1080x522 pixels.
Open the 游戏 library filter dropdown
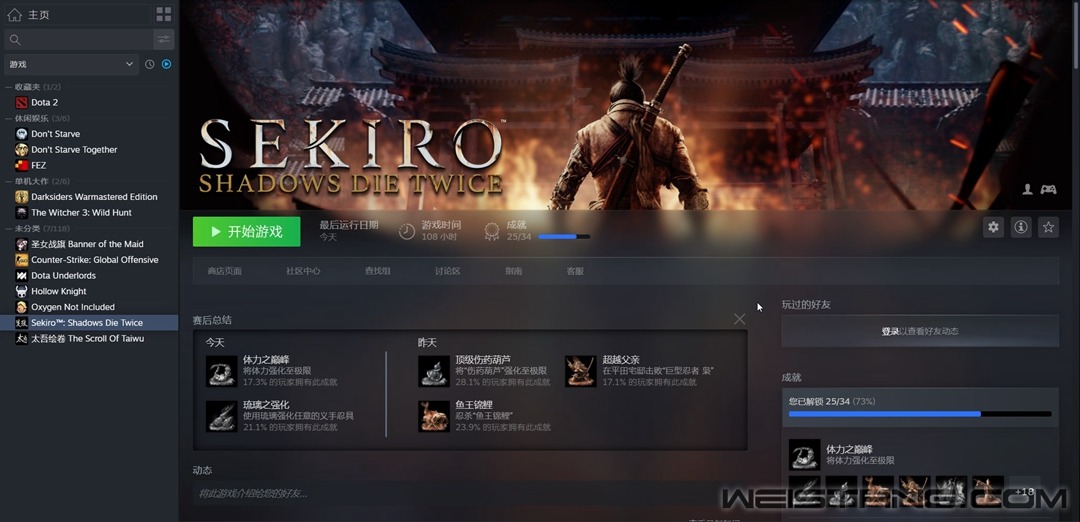(70, 64)
